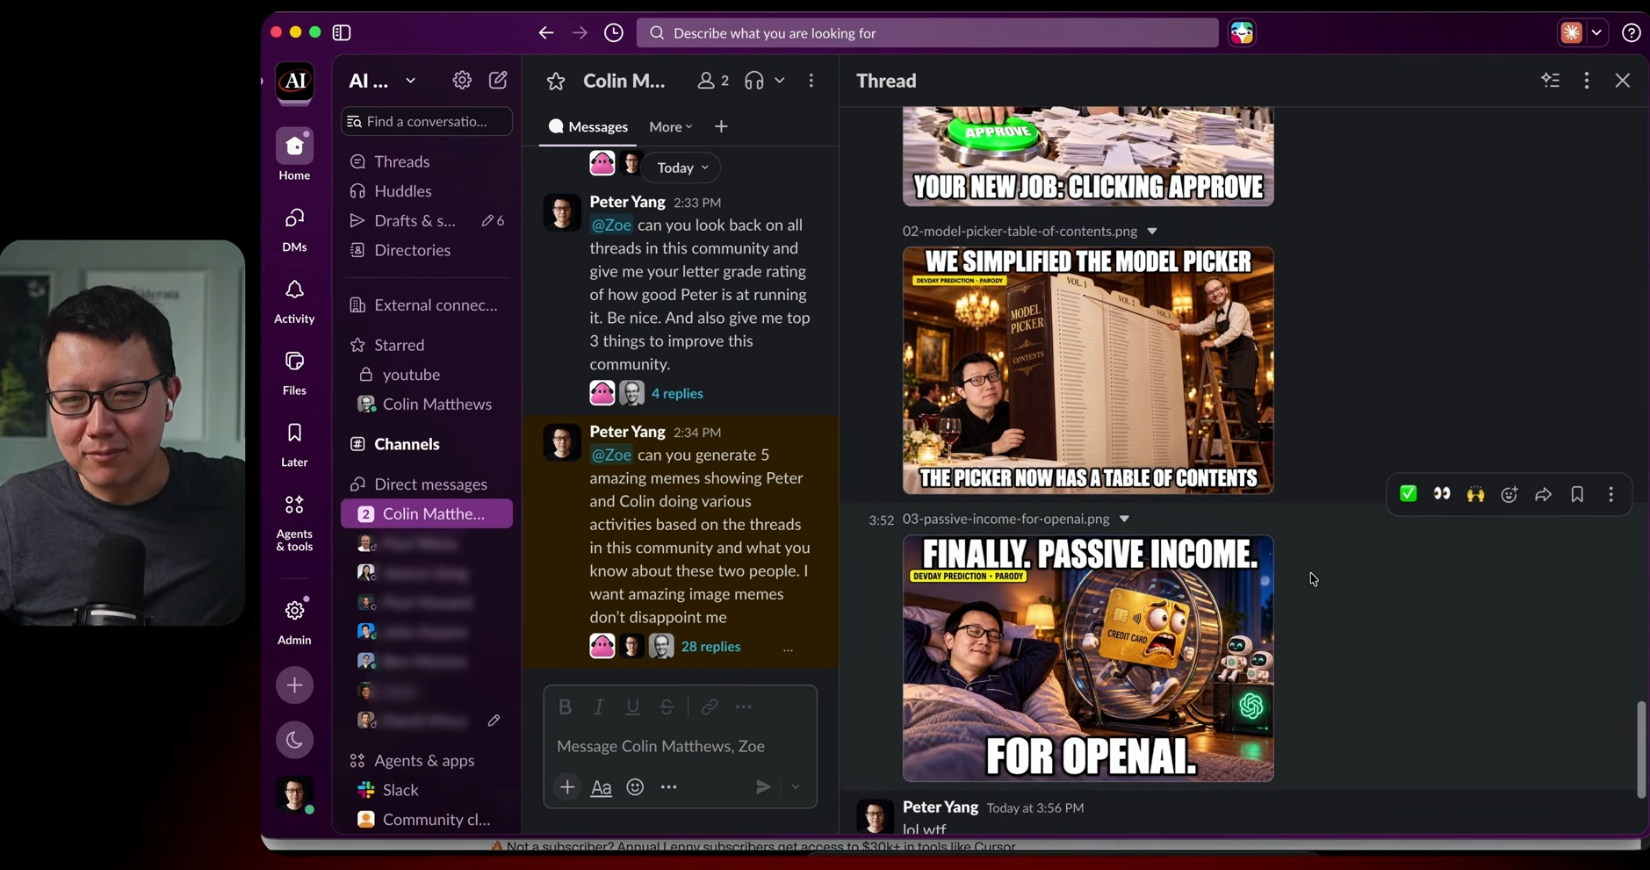This screenshot has width=1650, height=870.
Task: Open send options dropdown arrow
Action: click(796, 787)
